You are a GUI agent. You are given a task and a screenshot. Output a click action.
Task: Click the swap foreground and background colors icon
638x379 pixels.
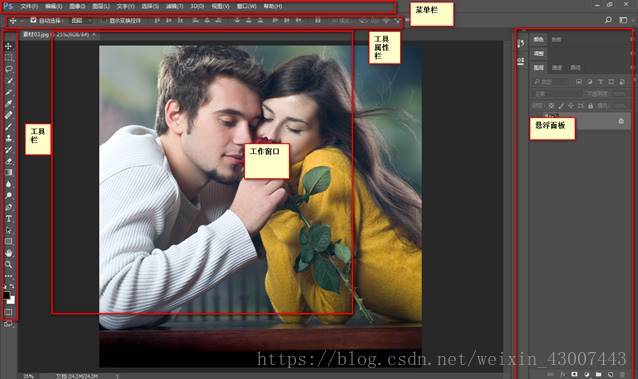point(12,287)
